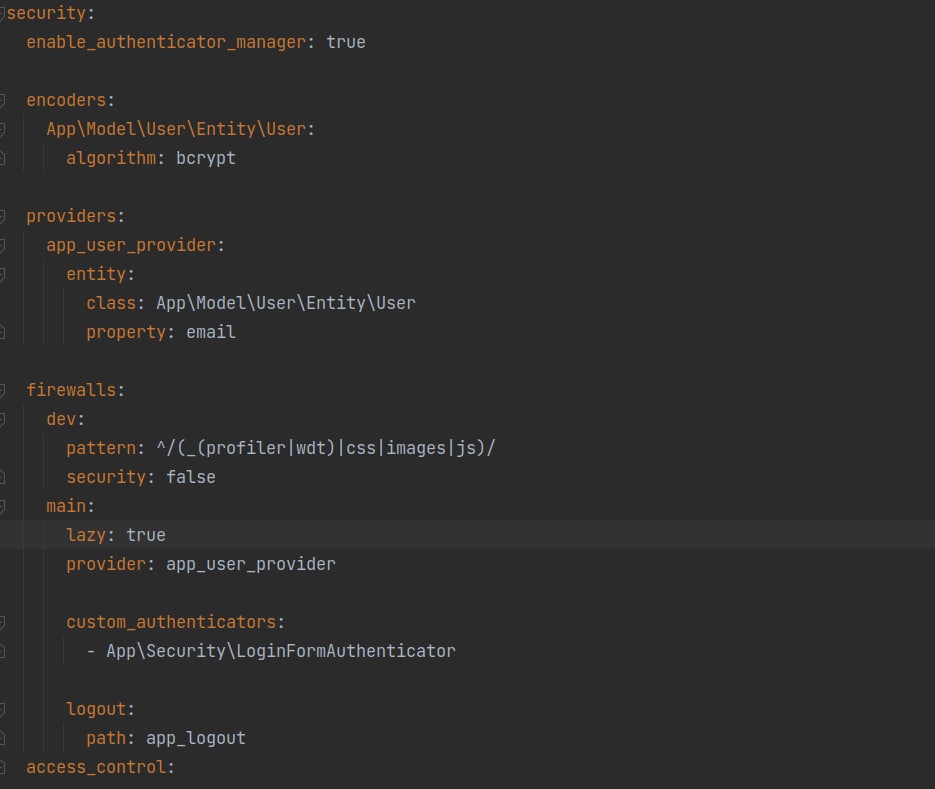Click the true value of lazy
935x789 pixels.
point(146,535)
